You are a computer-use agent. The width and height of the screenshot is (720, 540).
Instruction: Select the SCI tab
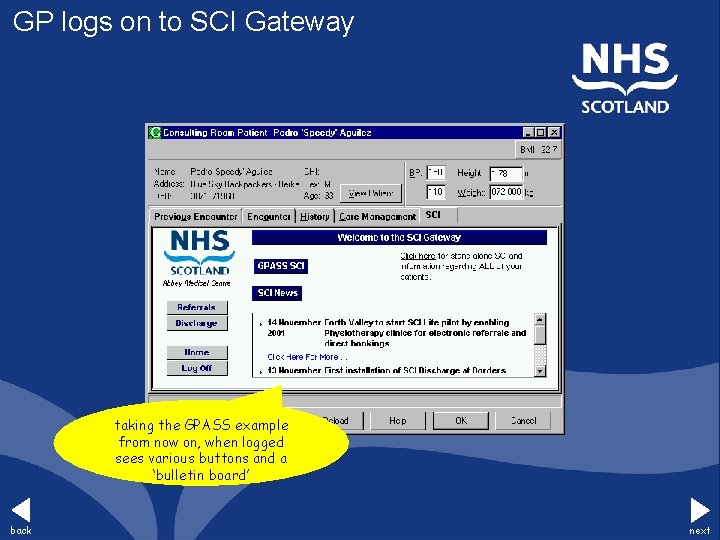pos(439,215)
